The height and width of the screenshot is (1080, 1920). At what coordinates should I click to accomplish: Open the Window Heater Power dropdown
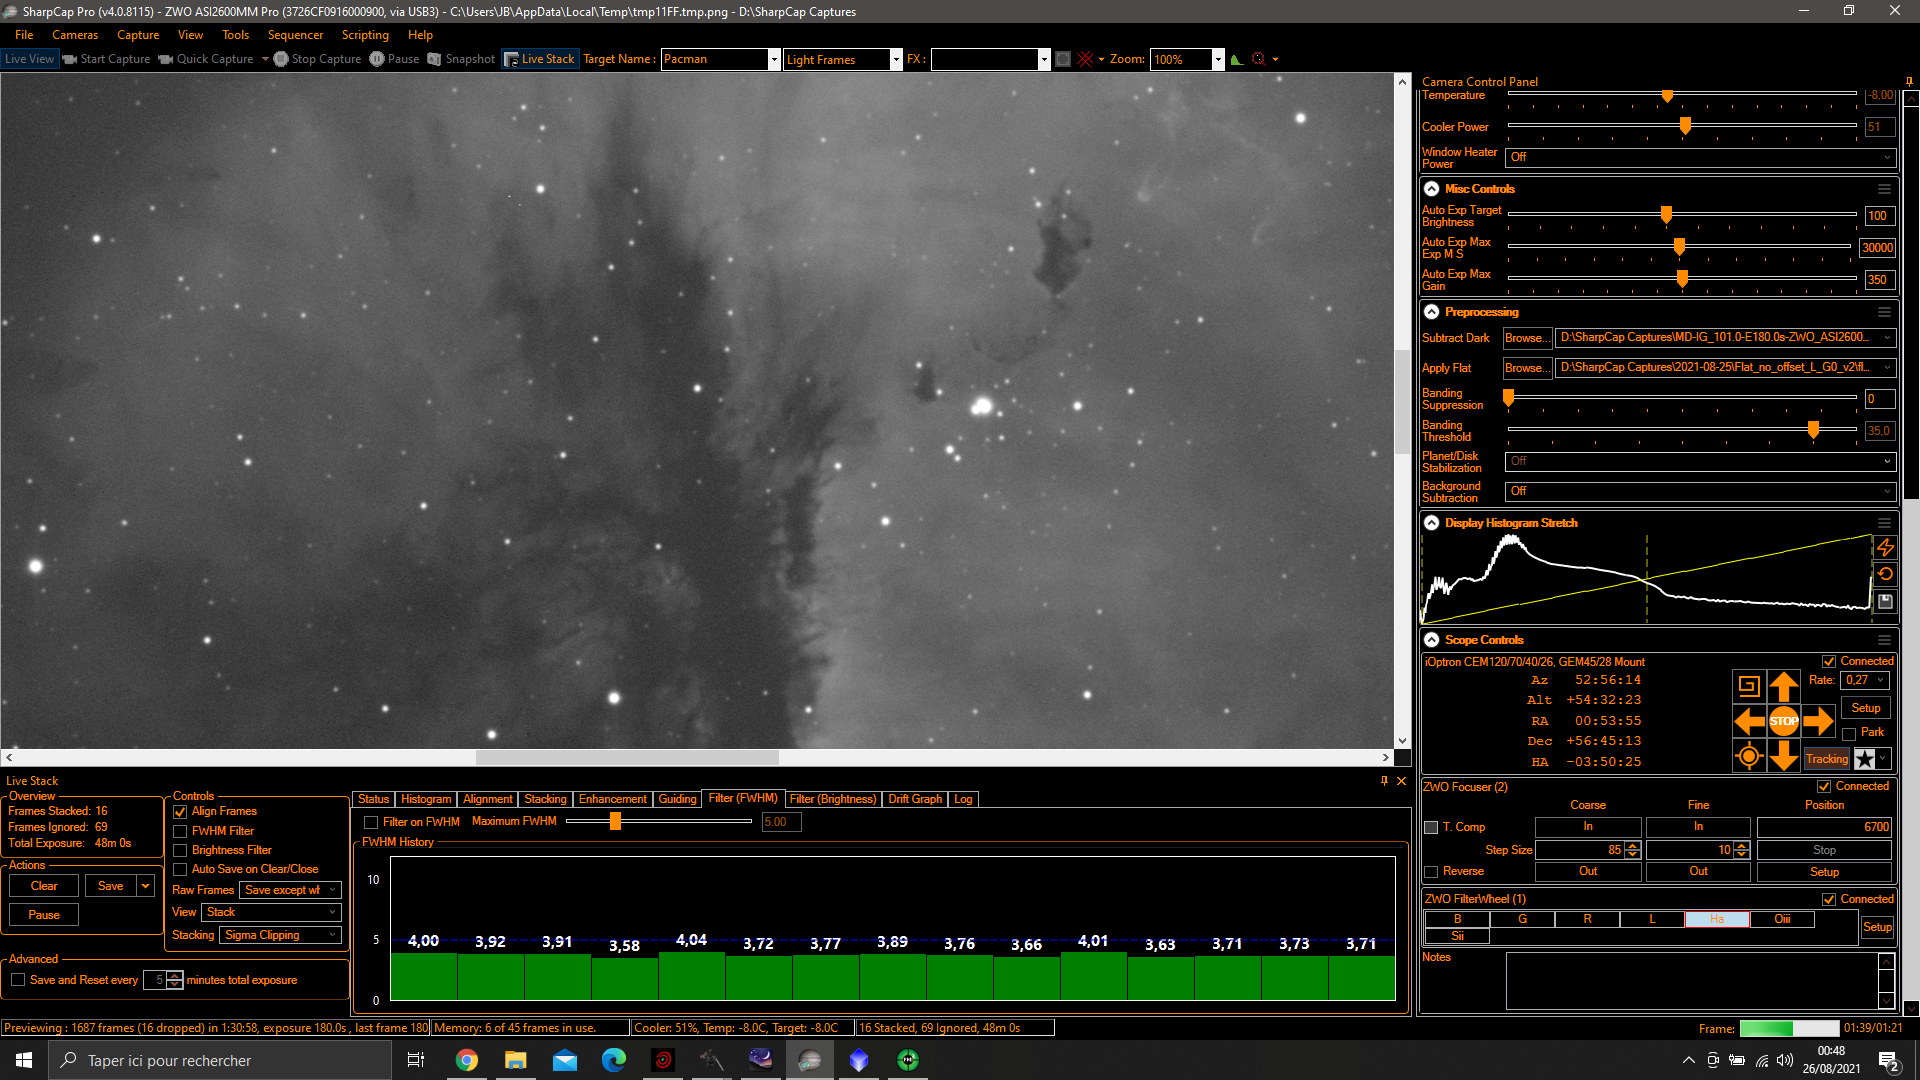(x=1700, y=157)
